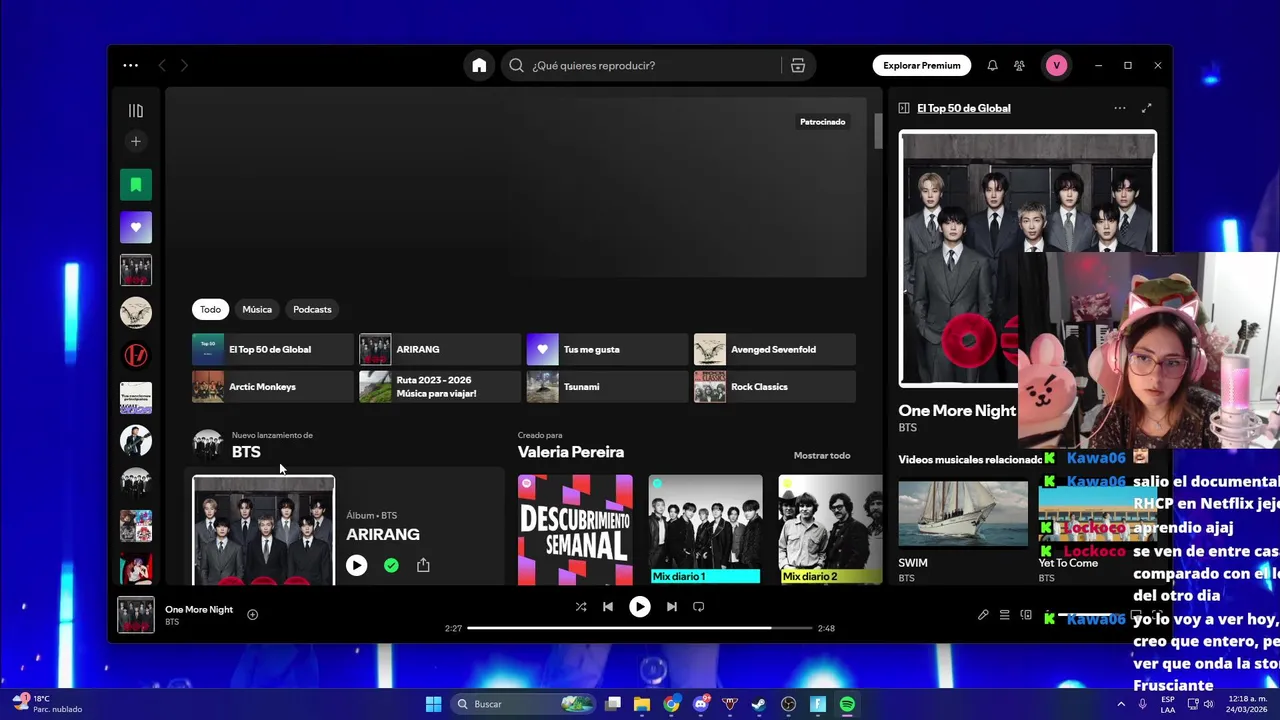Open connect to a device icon
1280x720 pixels.
click(1026, 615)
